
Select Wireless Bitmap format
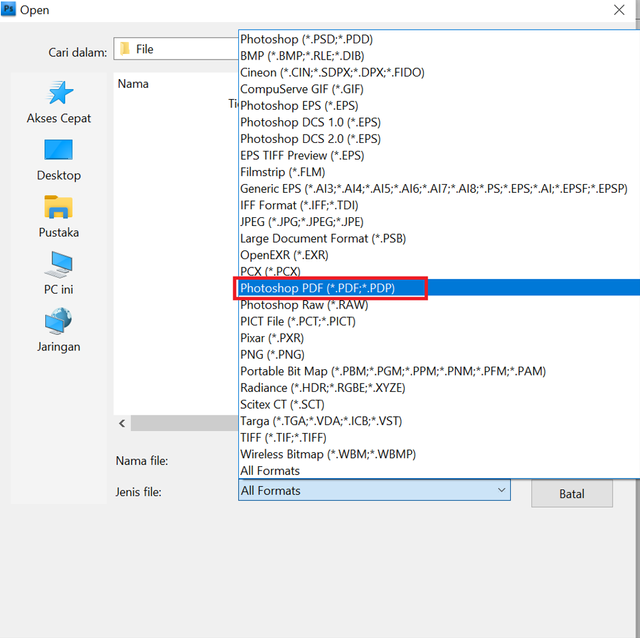click(x=439, y=454)
